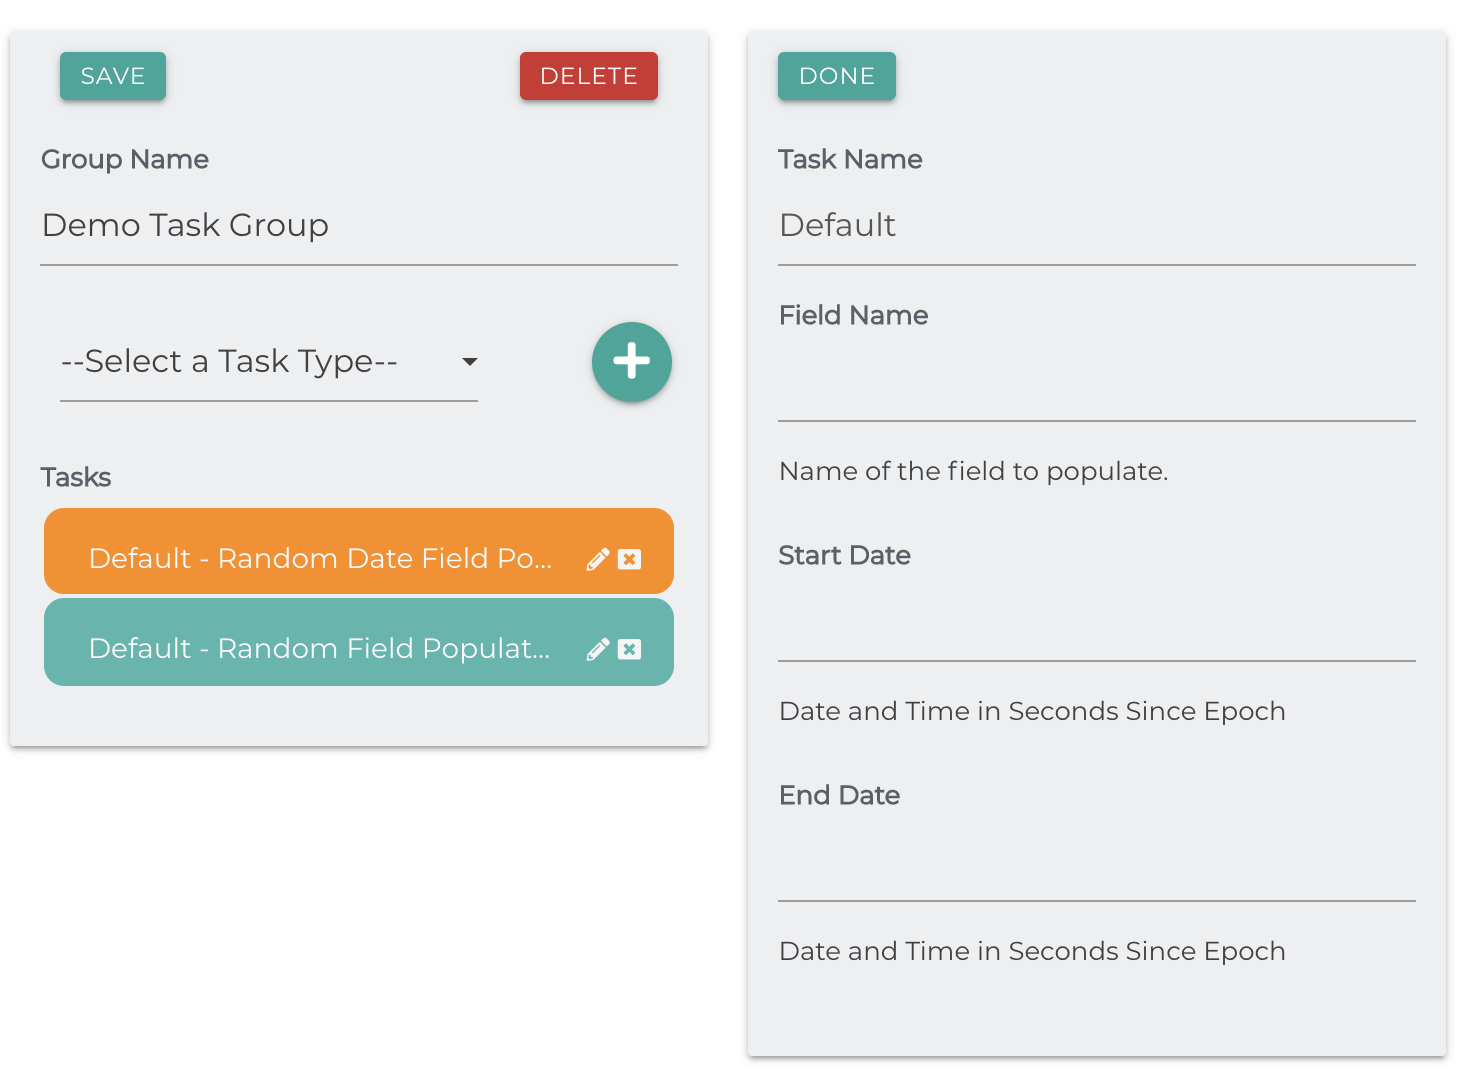The width and height of the screenshot is (1474, 1082).
Task: Click the red DELETE button
Action: pyautogui.click(x=589, y=76)
